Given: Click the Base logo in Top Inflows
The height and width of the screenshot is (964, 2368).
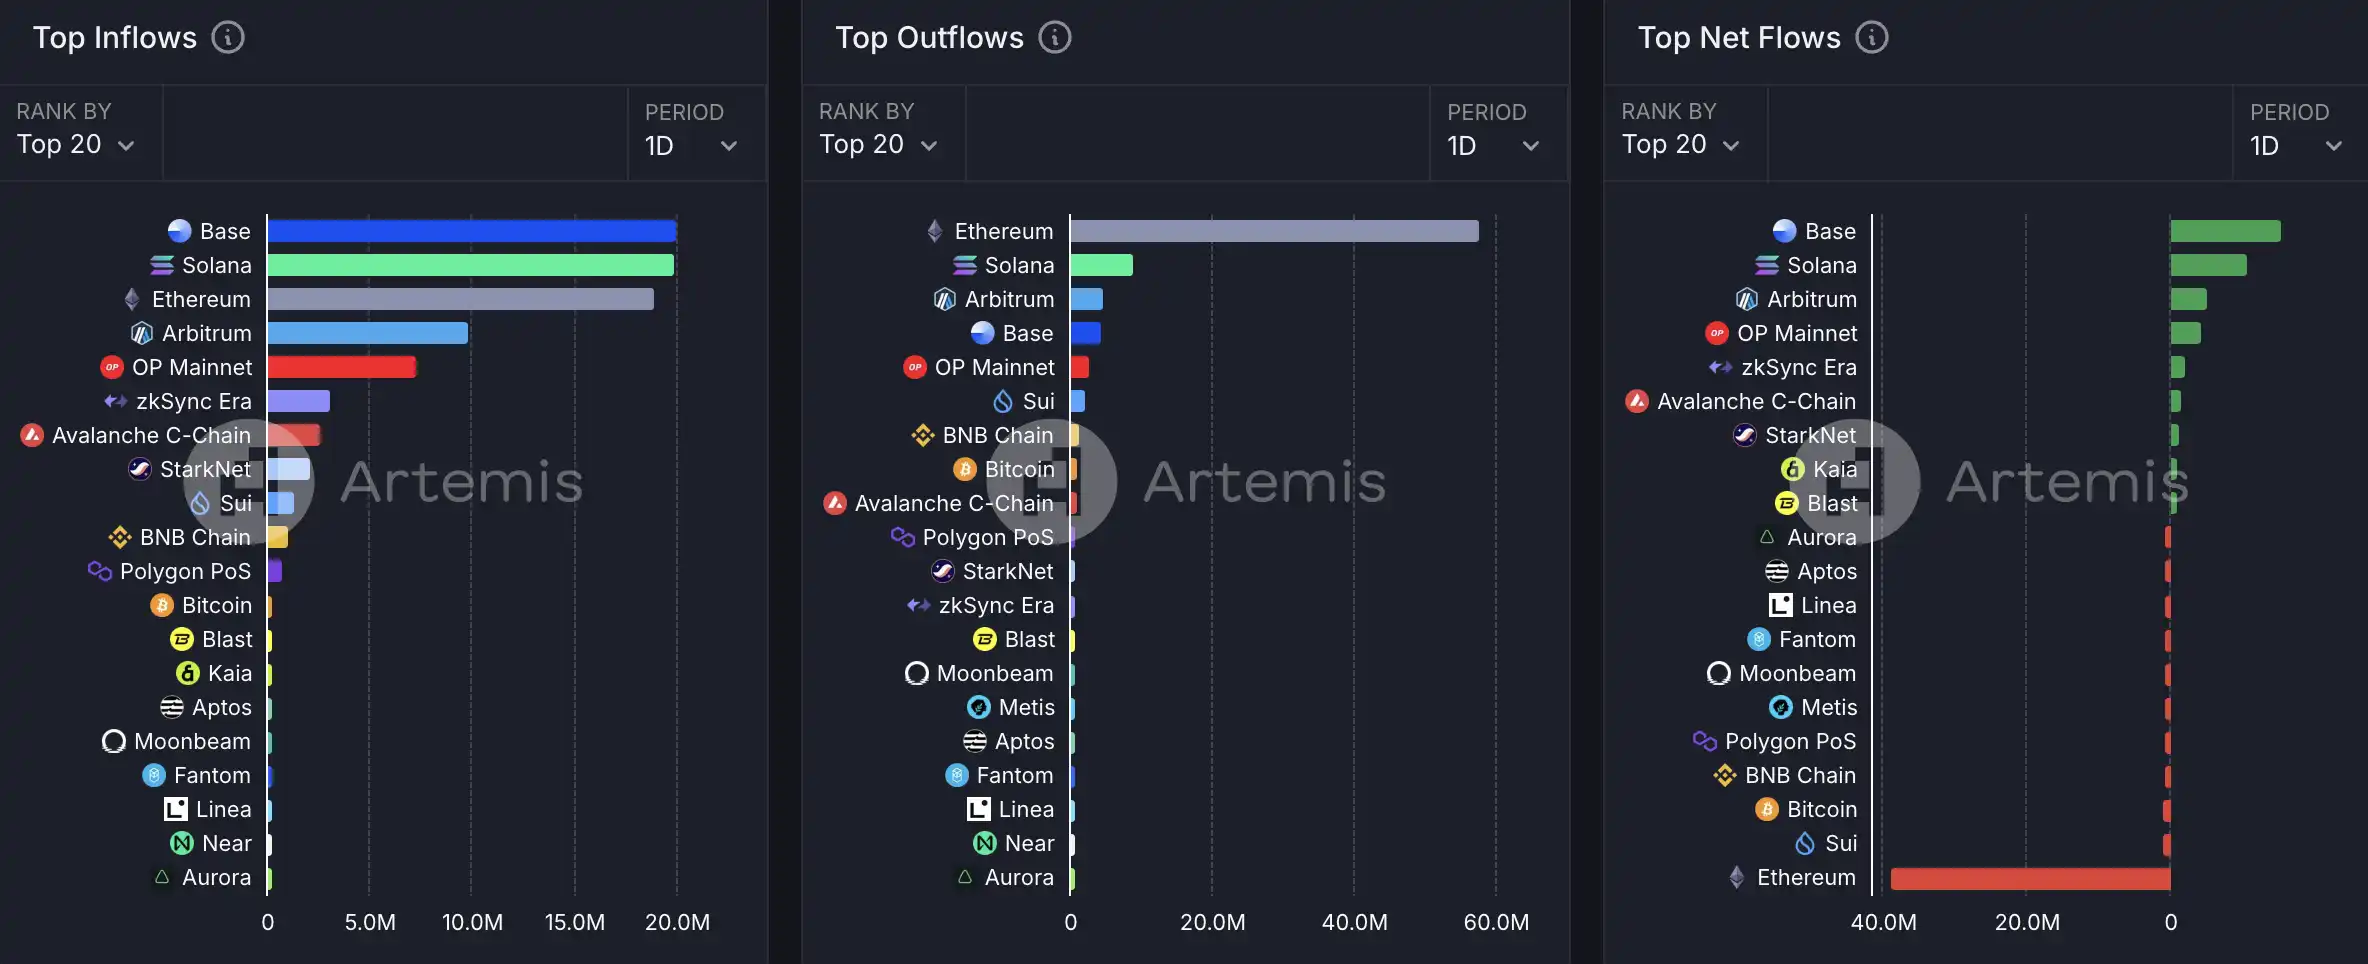Looking at the screenshot, I should (180, 231).
